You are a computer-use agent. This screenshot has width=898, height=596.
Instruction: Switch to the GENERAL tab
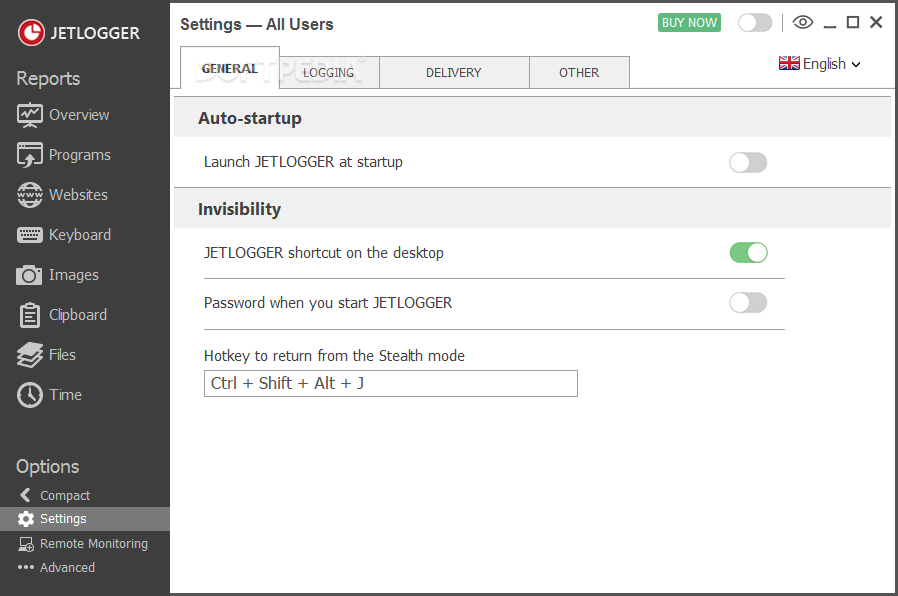(x=230, y=68)
